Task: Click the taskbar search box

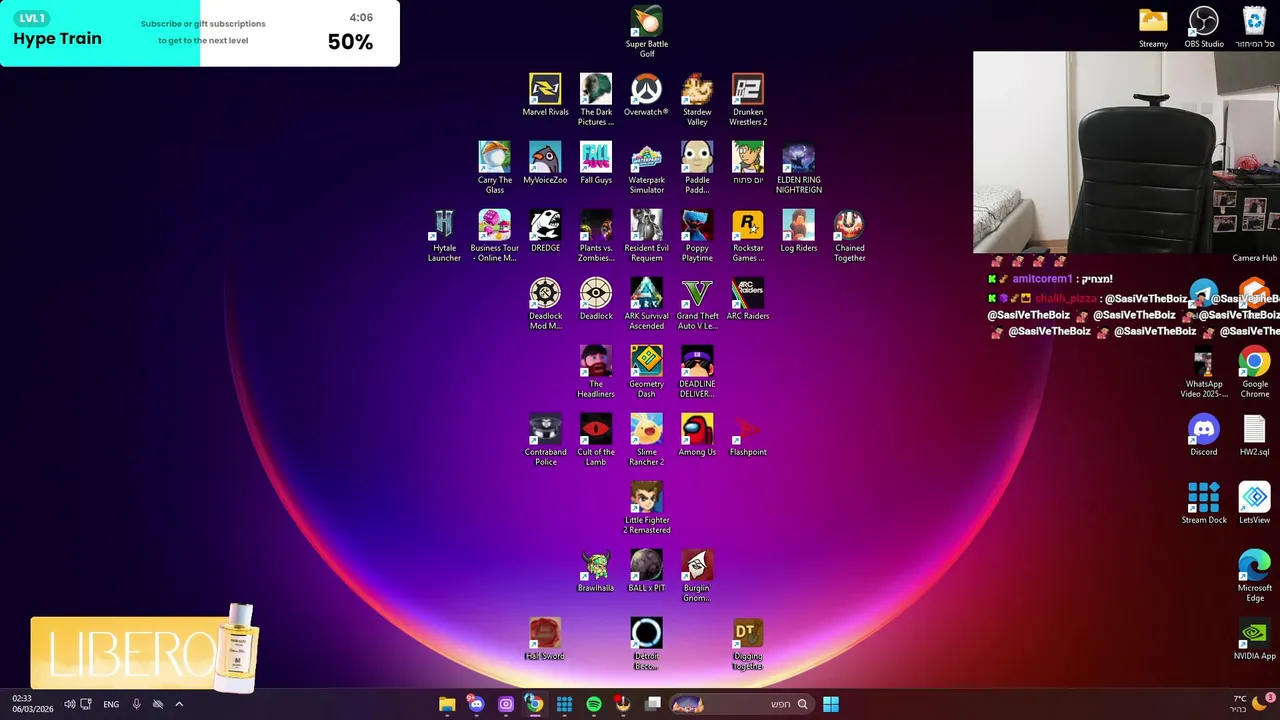Action: tap(740, 704)
